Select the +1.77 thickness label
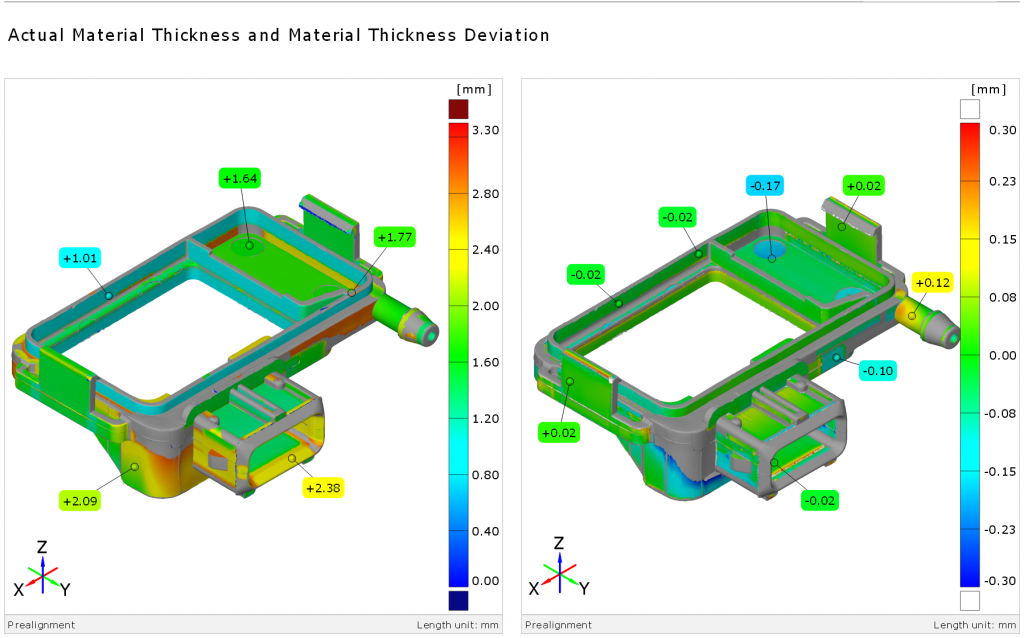This screenshot has width=1024, height=638. pyautogui.click(x=395, y=237)
